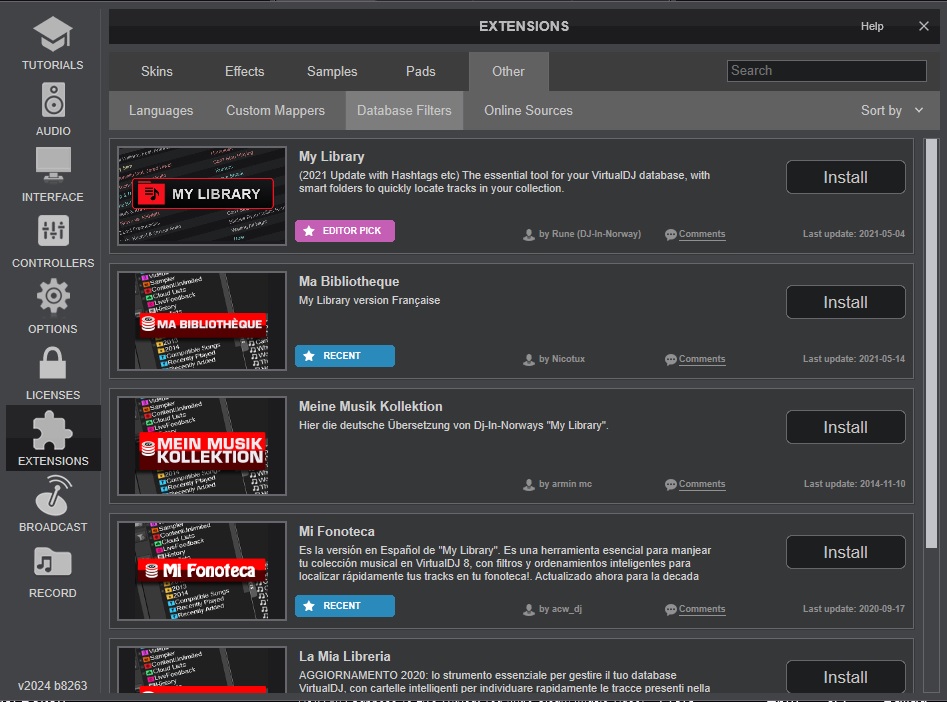947x702 pixels.
Task: Install the Meine Musik Kollektion extension
Action: (x=846, y=427)
